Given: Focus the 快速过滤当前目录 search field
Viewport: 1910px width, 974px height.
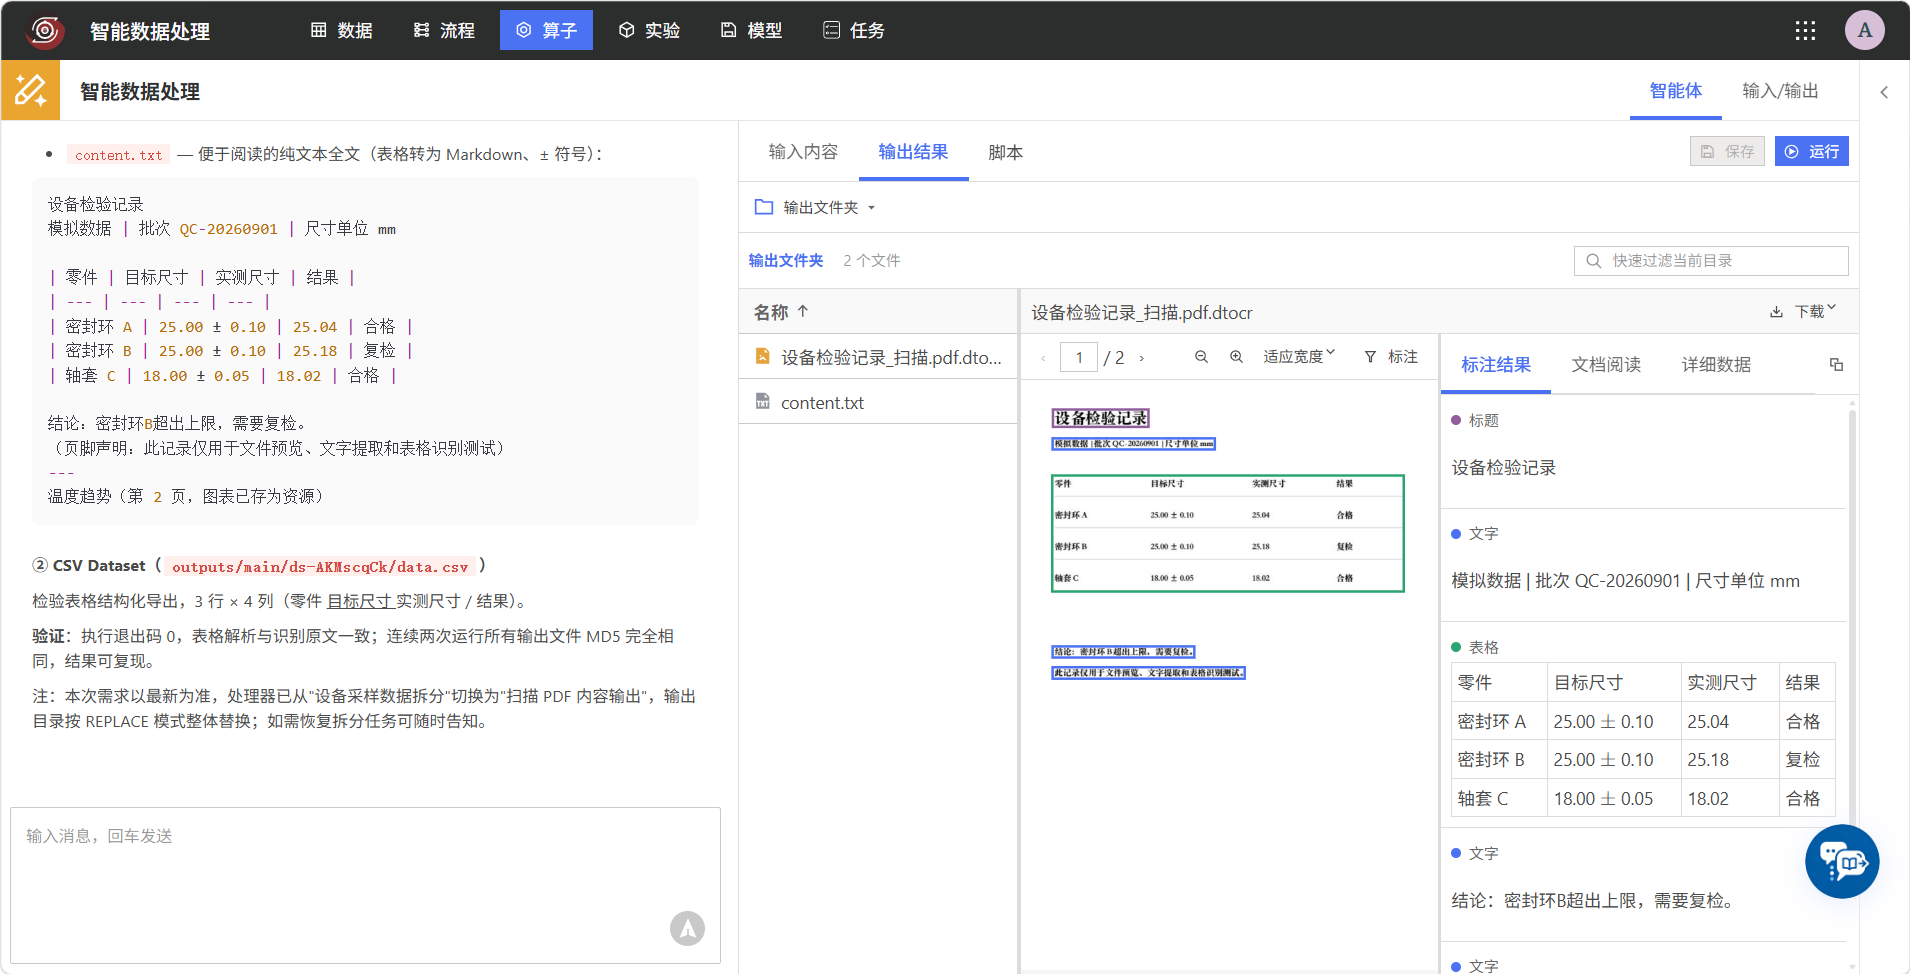Looking at the screenshot, I should point(1711,260).
